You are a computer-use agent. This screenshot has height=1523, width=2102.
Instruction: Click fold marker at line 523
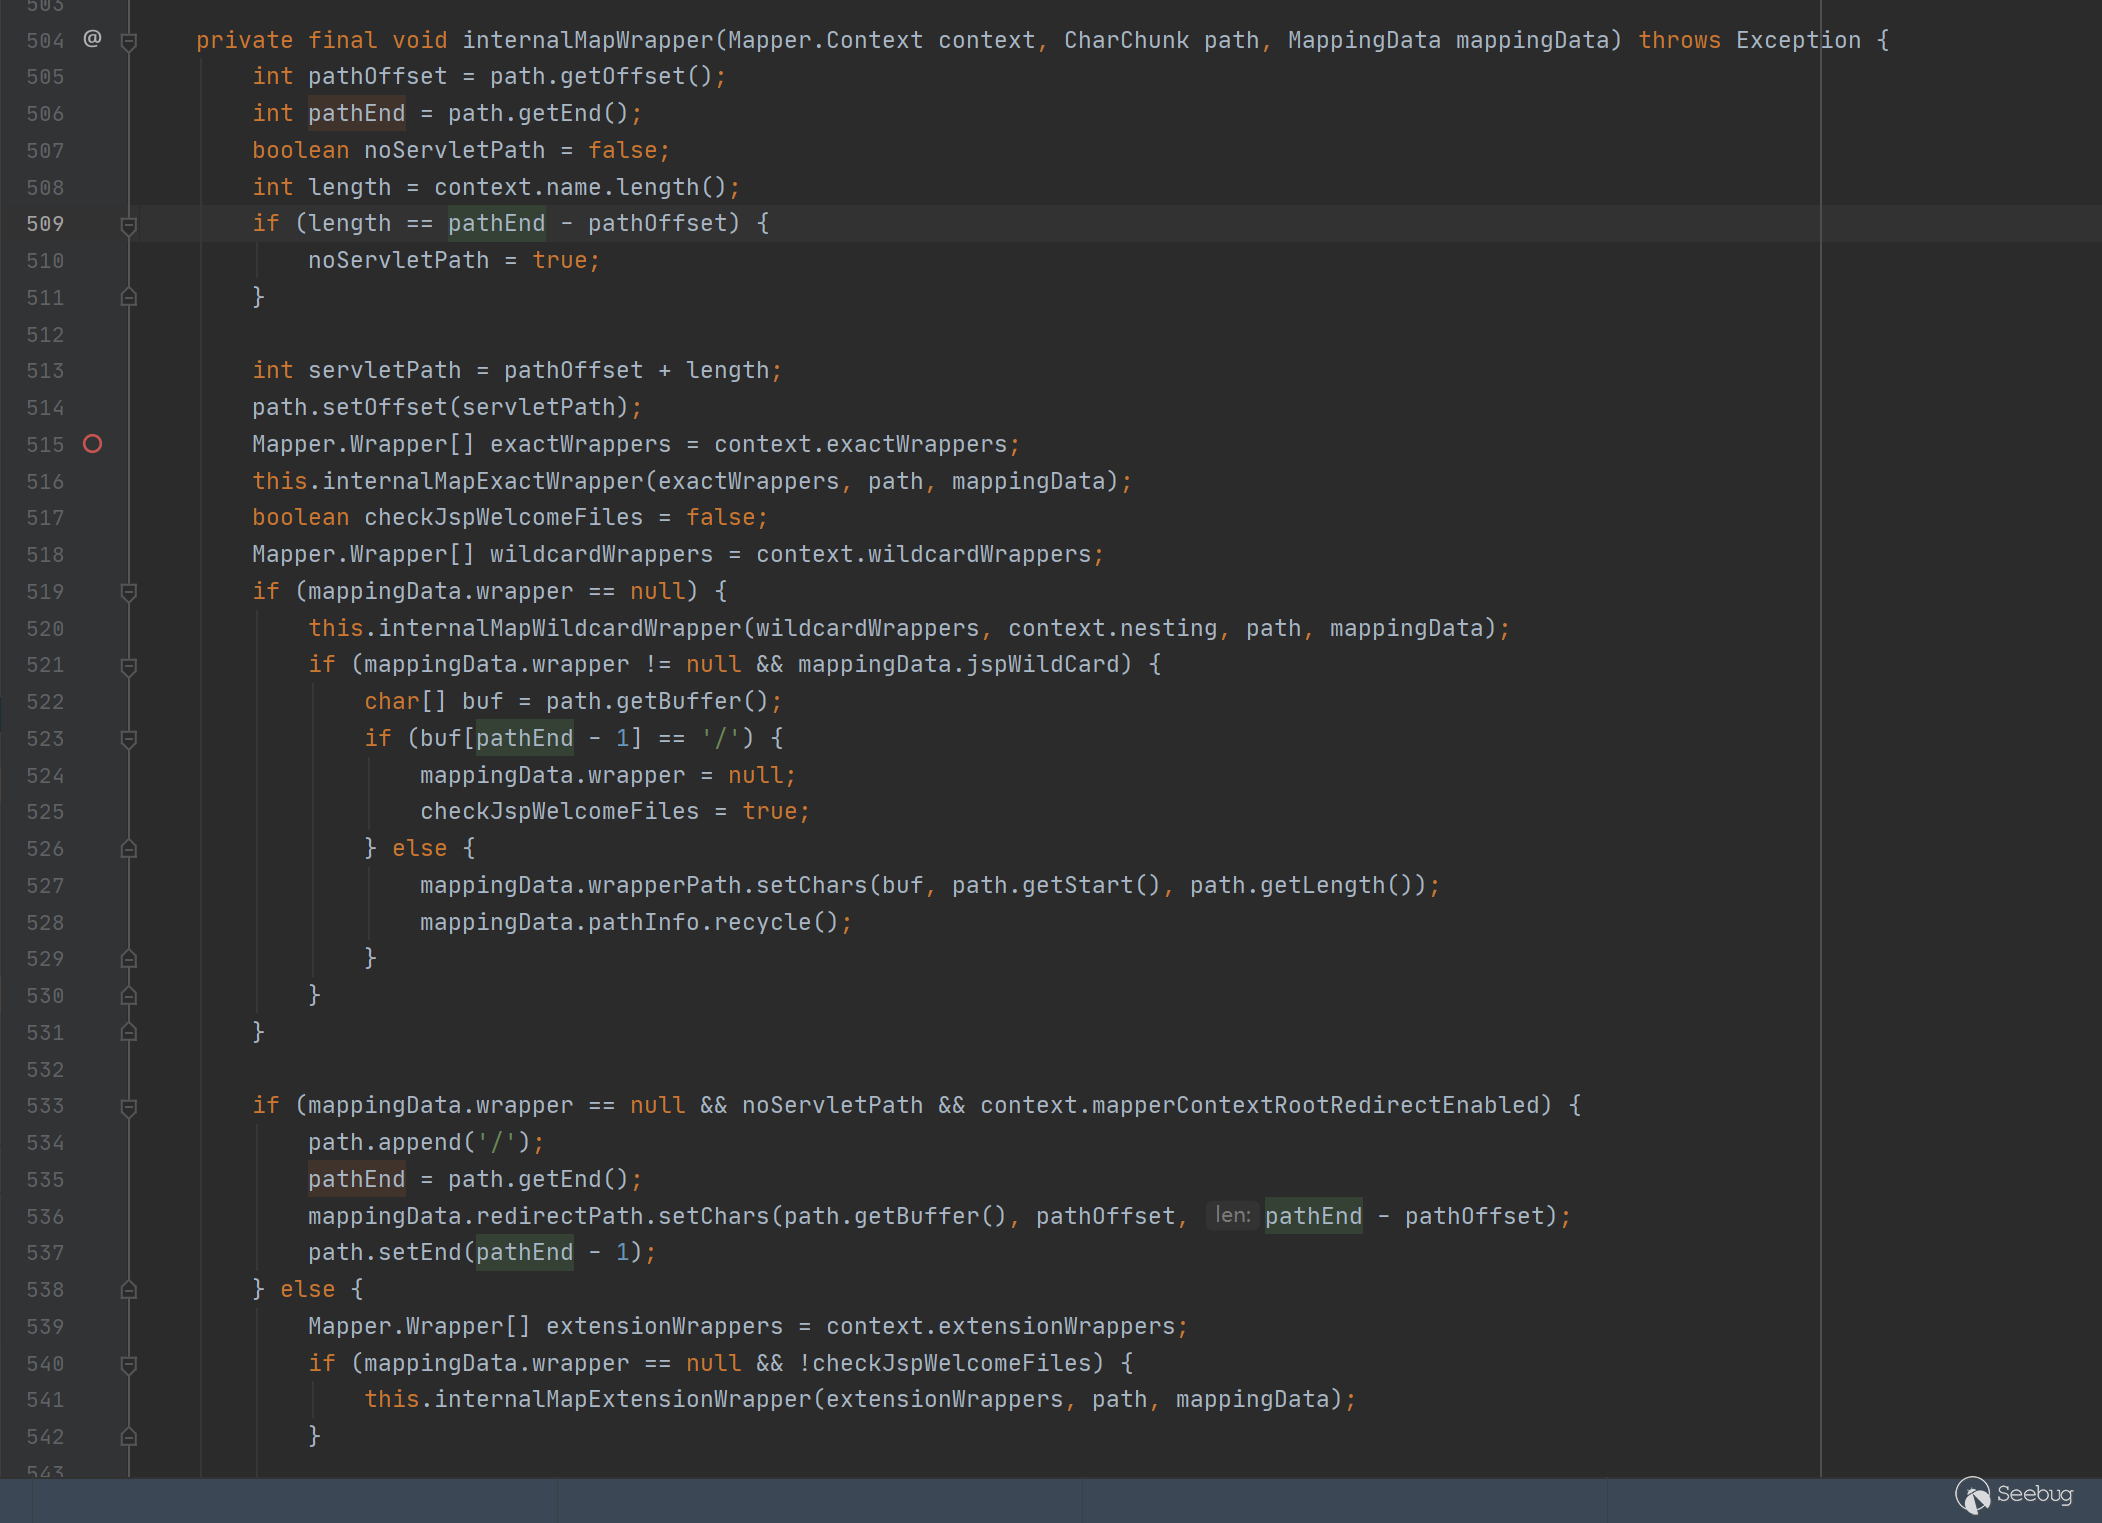[x=128, y=739]
